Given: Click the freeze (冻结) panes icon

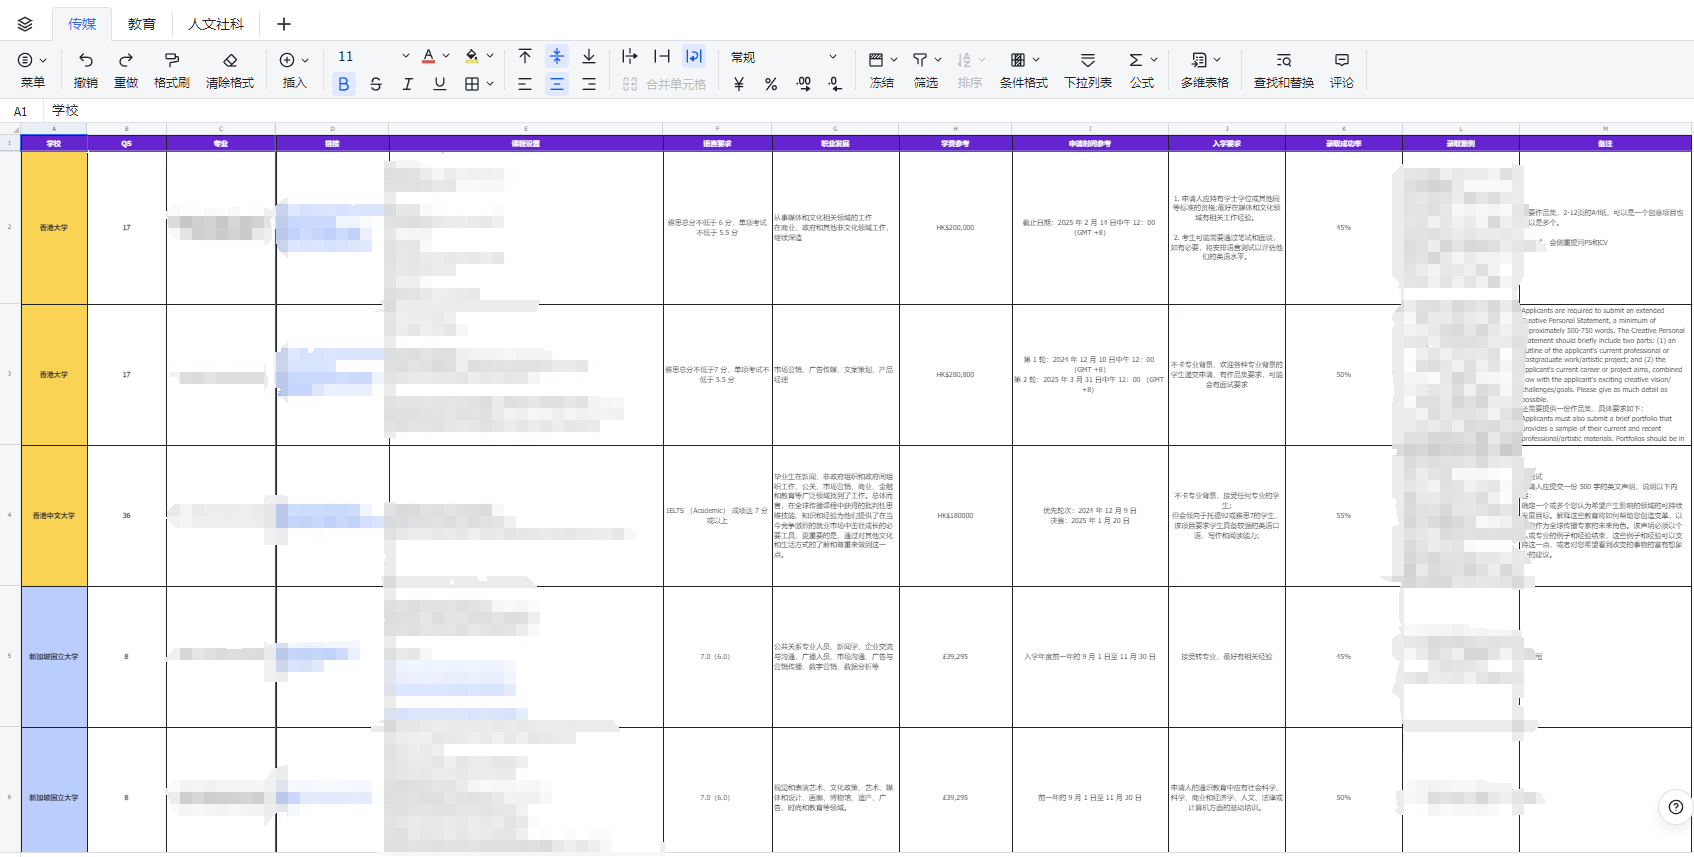Looking at the screenshot, I should point(876,60).
